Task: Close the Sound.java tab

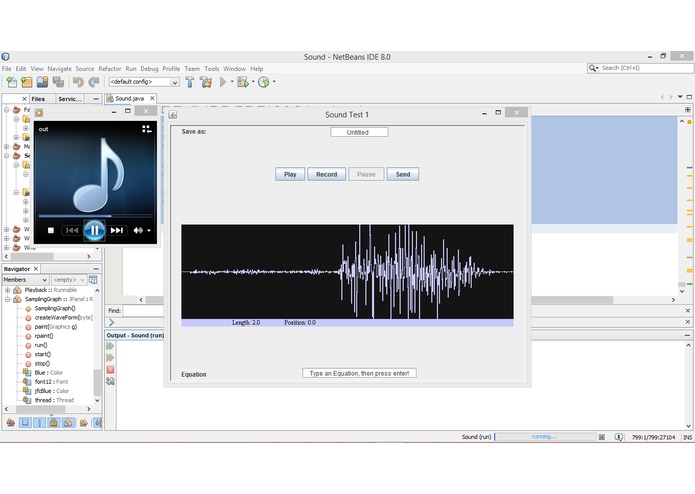Action: click(x=152, y=98)
